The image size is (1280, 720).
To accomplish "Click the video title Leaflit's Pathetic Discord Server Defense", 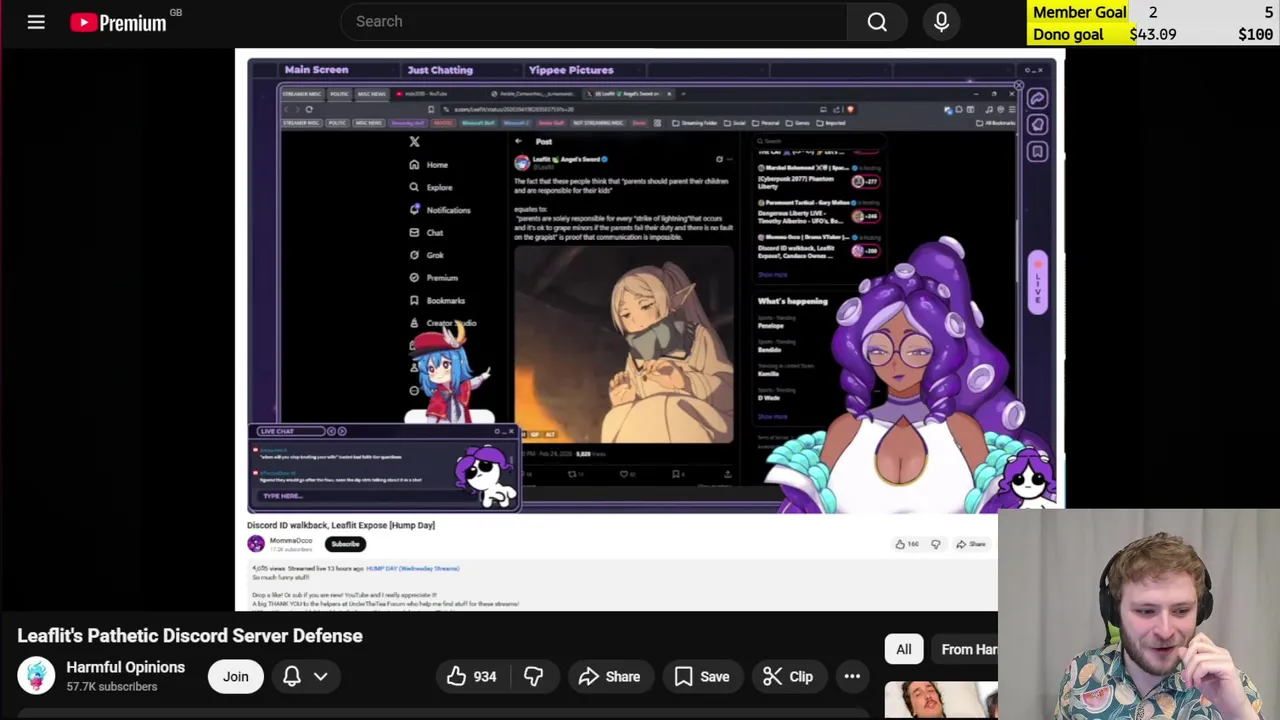I will pos(190,636).
